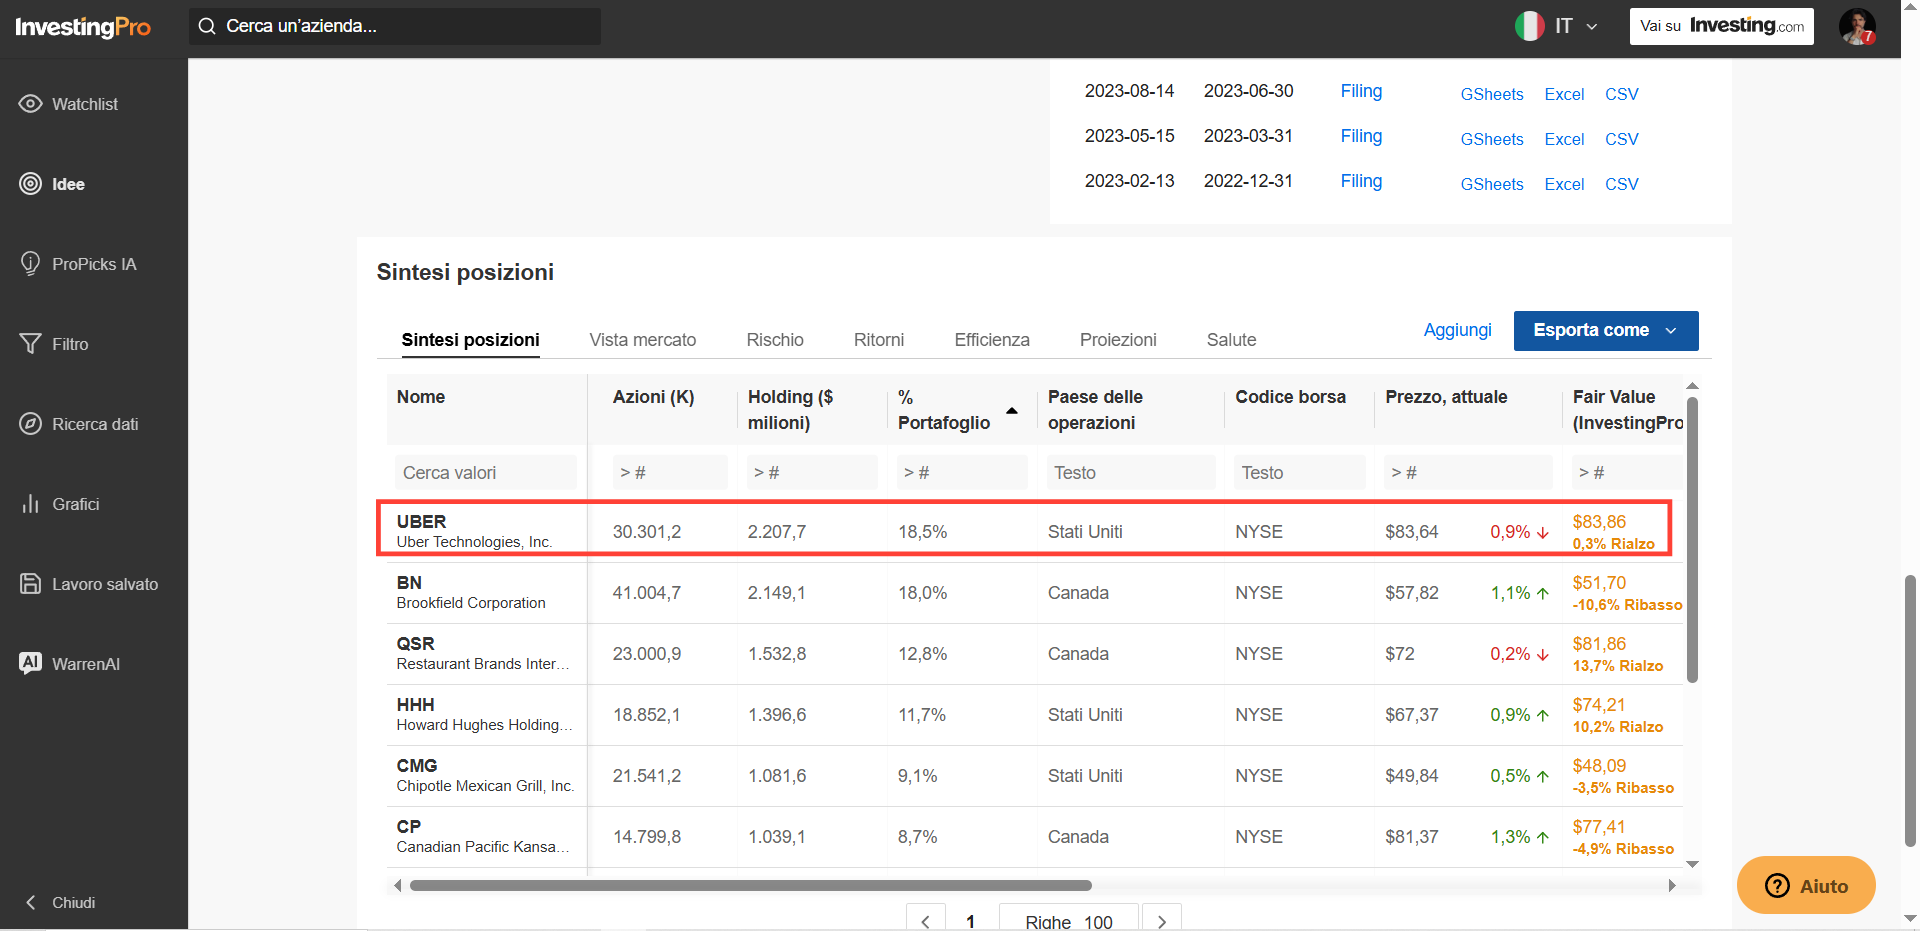Open the IT language selector
The image size is (1920, 931).
(1556, 26)
